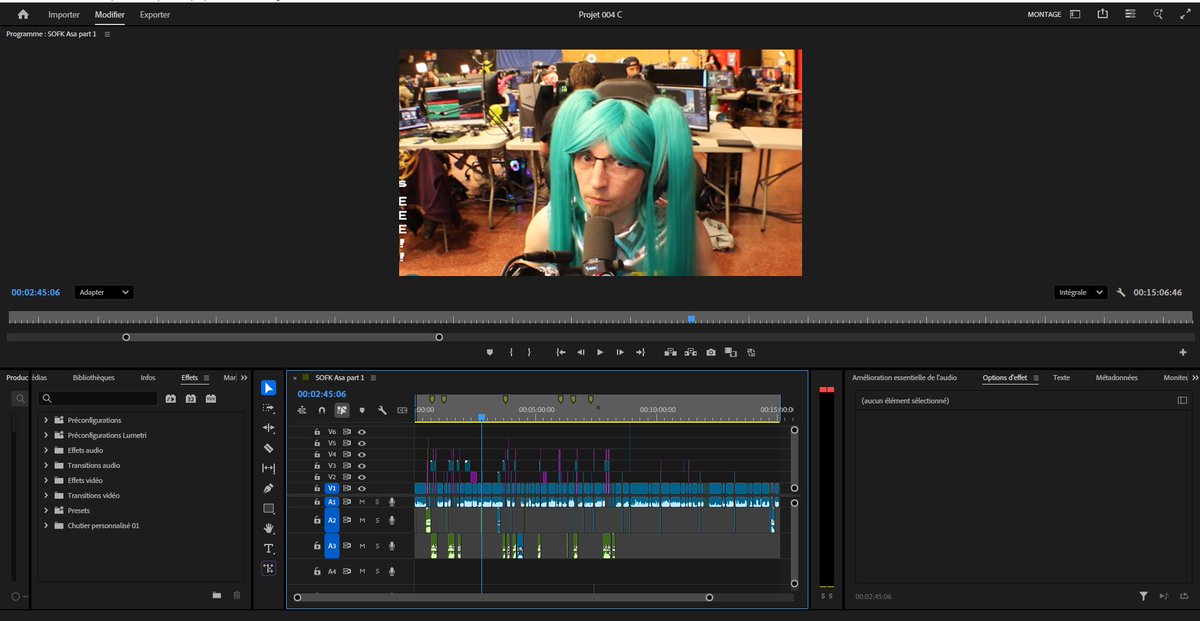Select the Hand tool
This screenshot has width=1200, height=621.
pyautogui.click(x=269, y=528)
